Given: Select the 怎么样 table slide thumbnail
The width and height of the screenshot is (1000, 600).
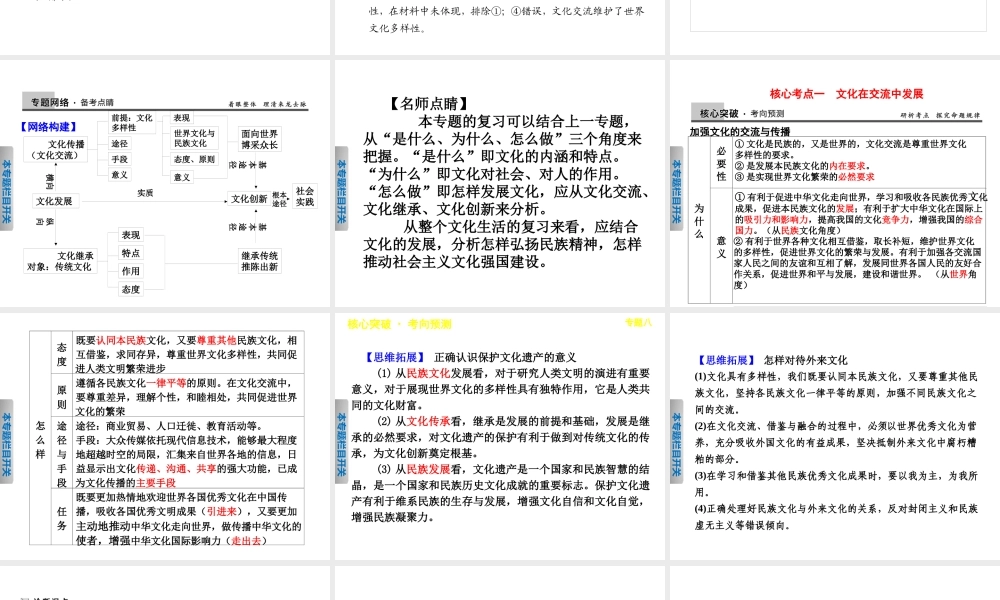Looking at the screenshot, I should [165, 436].
